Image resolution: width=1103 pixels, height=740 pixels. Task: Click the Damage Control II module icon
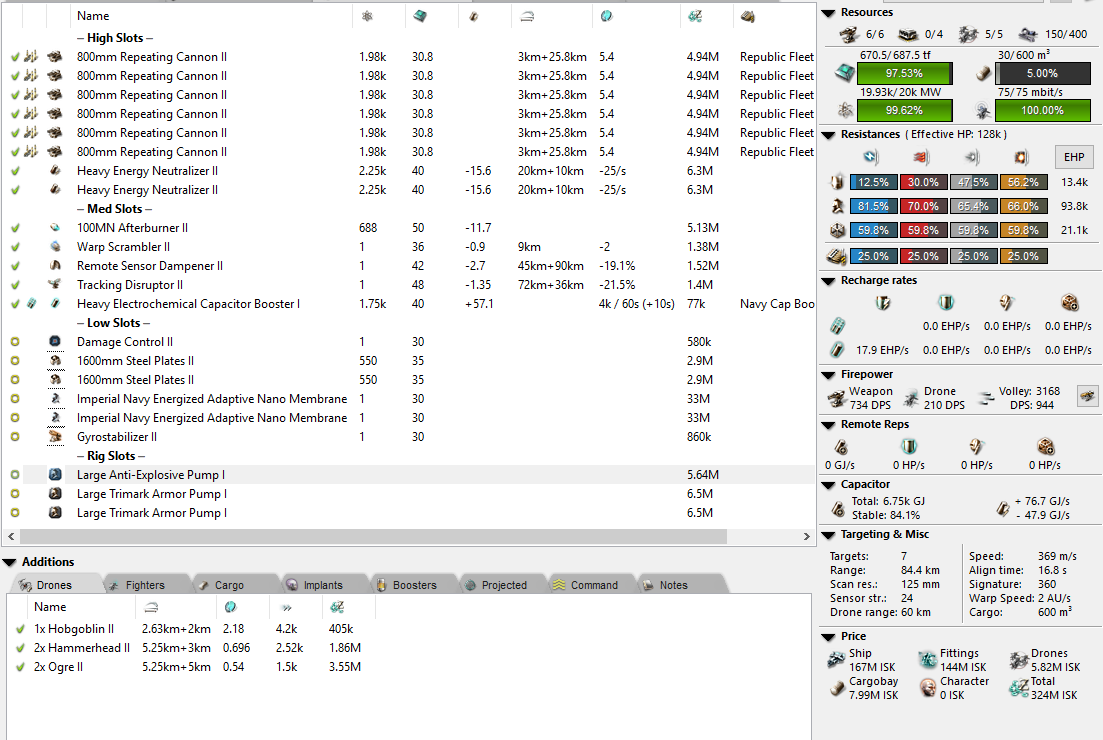[54, 342]
